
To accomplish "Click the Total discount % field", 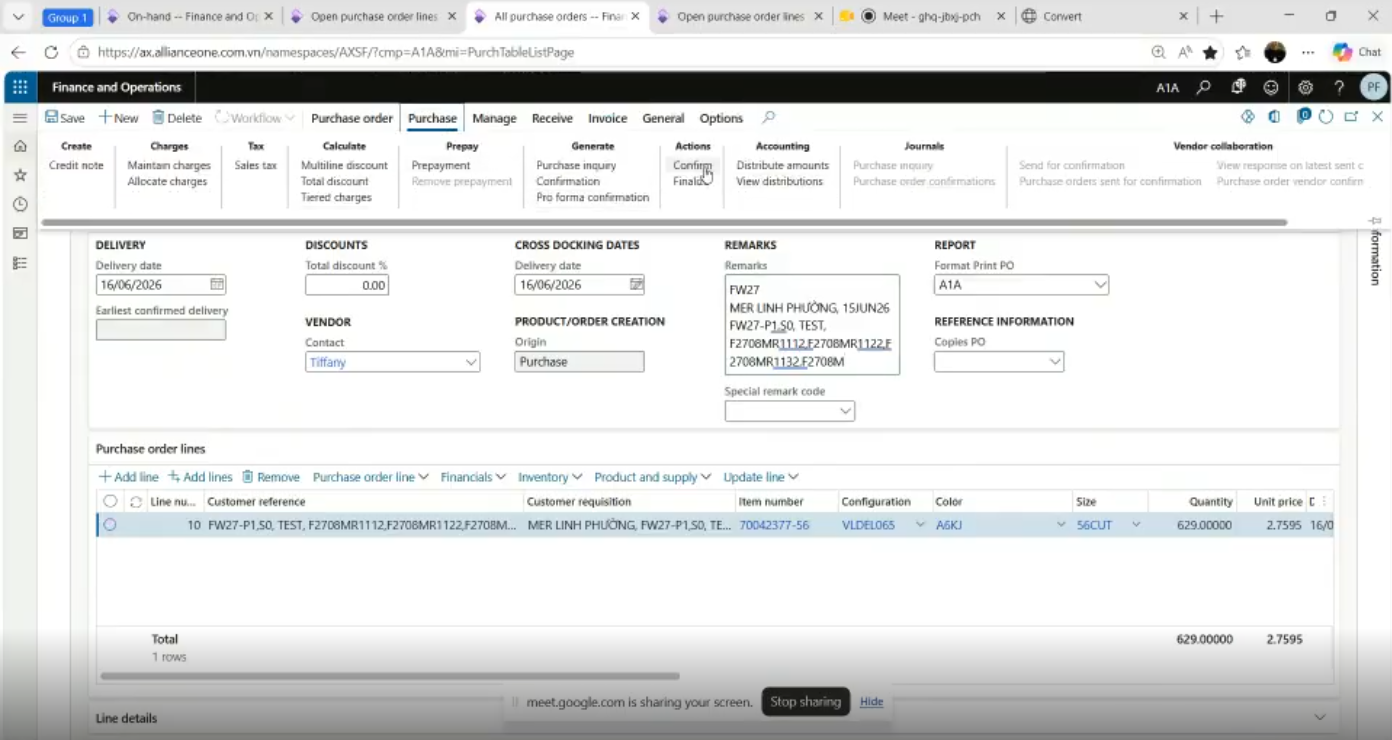I will pyautogui.click(x=346, y=285).
